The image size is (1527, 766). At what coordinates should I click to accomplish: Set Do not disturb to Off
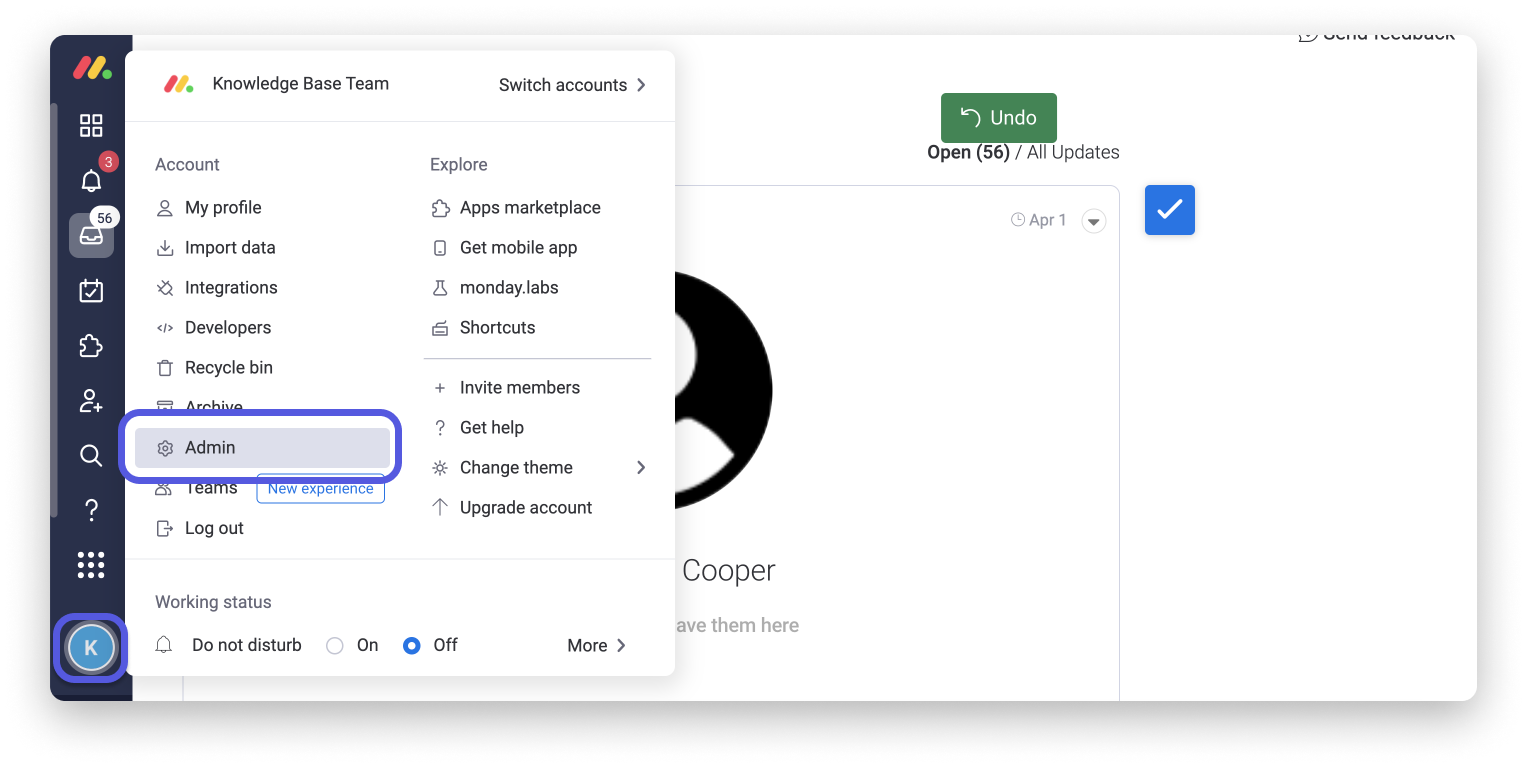tap(411, 646)
